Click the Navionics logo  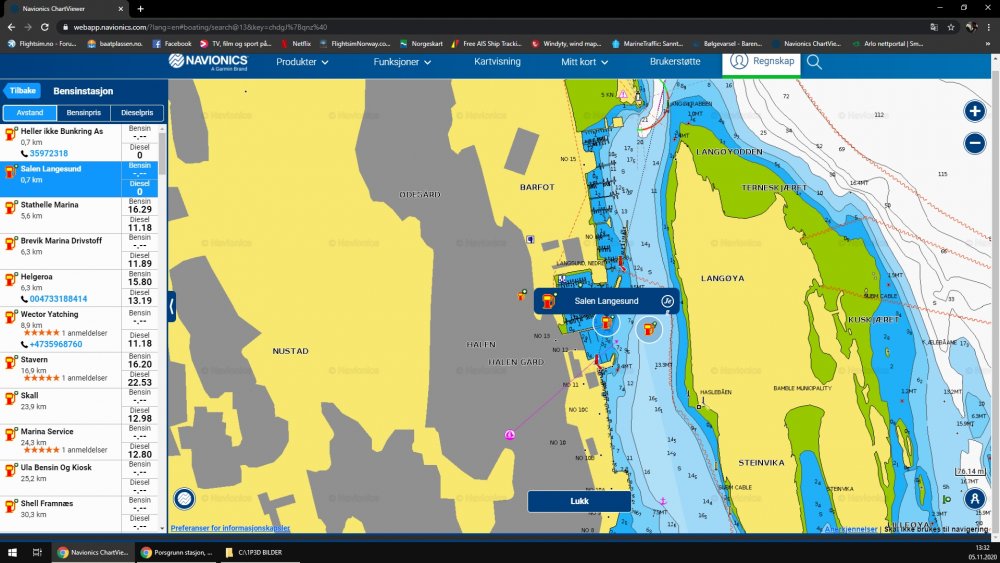pyautogui.click(x=208, y=62)
